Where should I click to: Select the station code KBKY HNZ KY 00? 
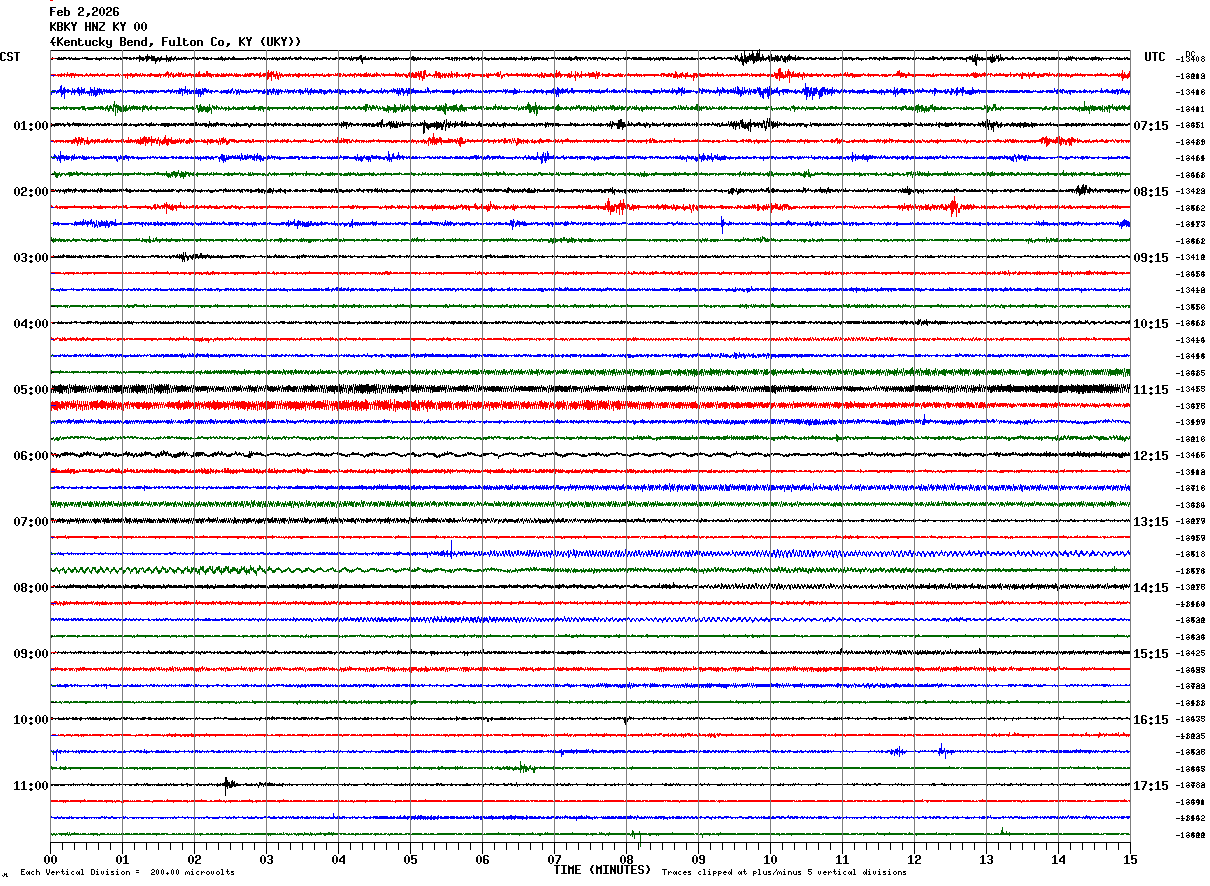point(98,27)
